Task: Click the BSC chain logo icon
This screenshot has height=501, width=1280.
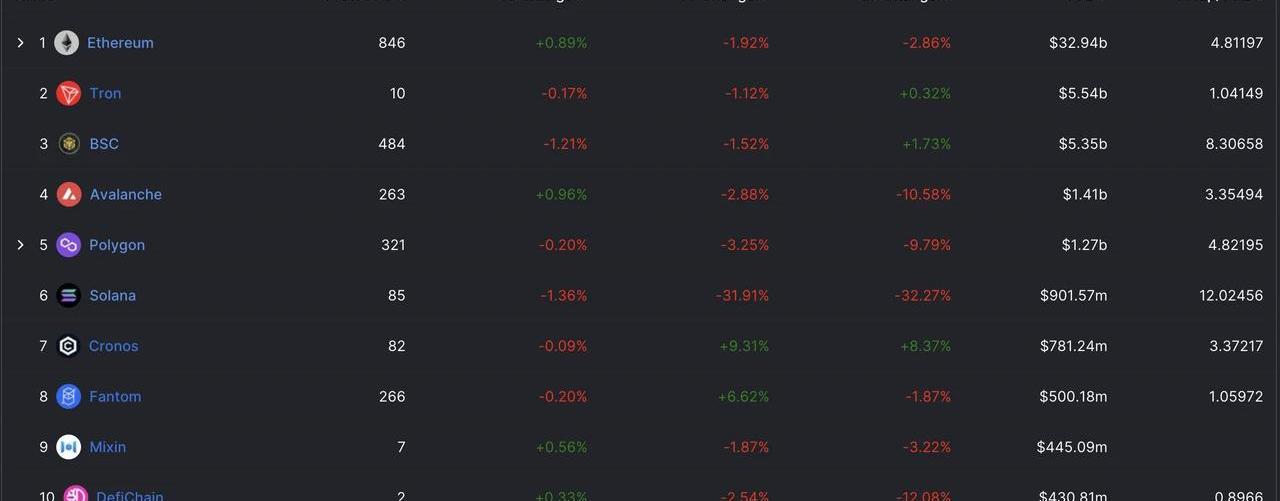Action: pos(69,144)
